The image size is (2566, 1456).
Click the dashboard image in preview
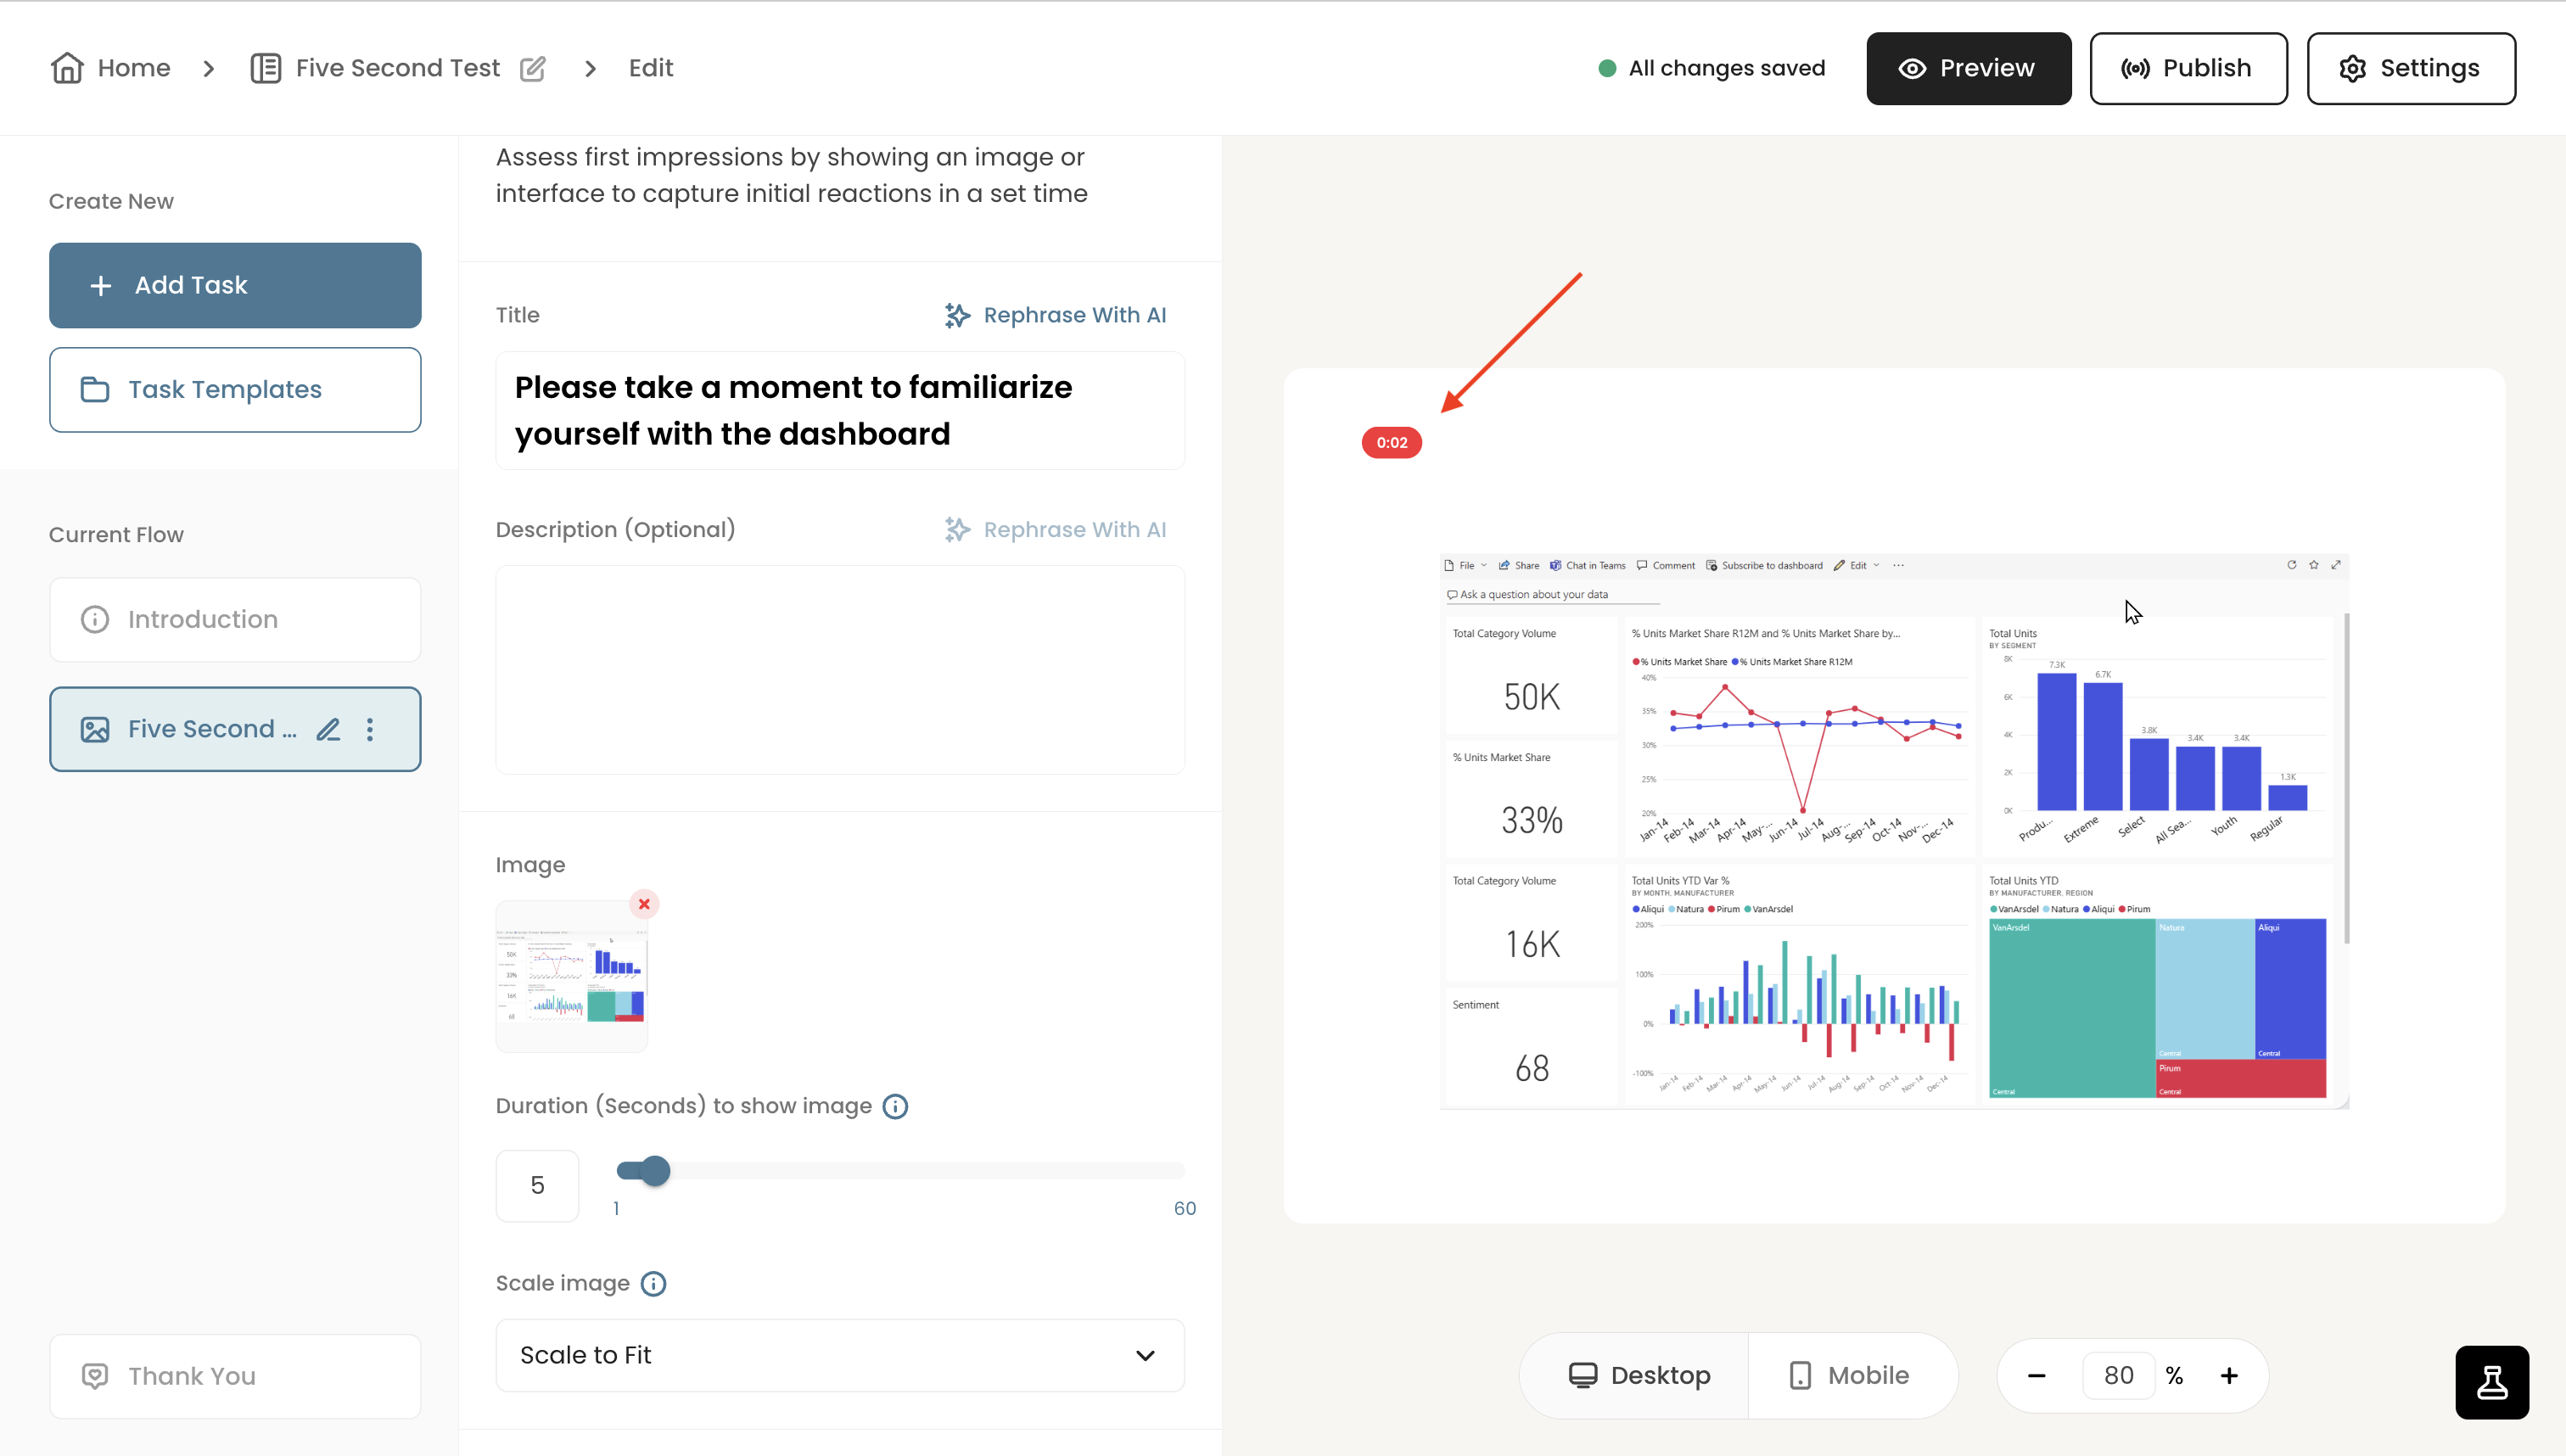click(x=1894, y=830)
